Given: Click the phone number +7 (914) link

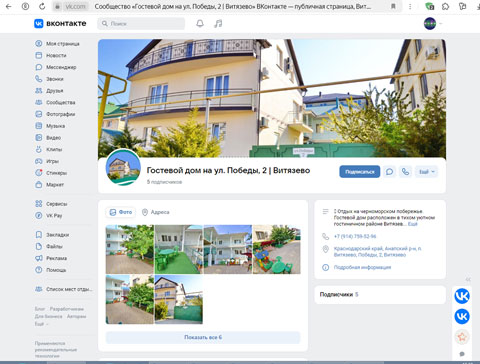Looking at the screenshot, I should tap(355, 236).
